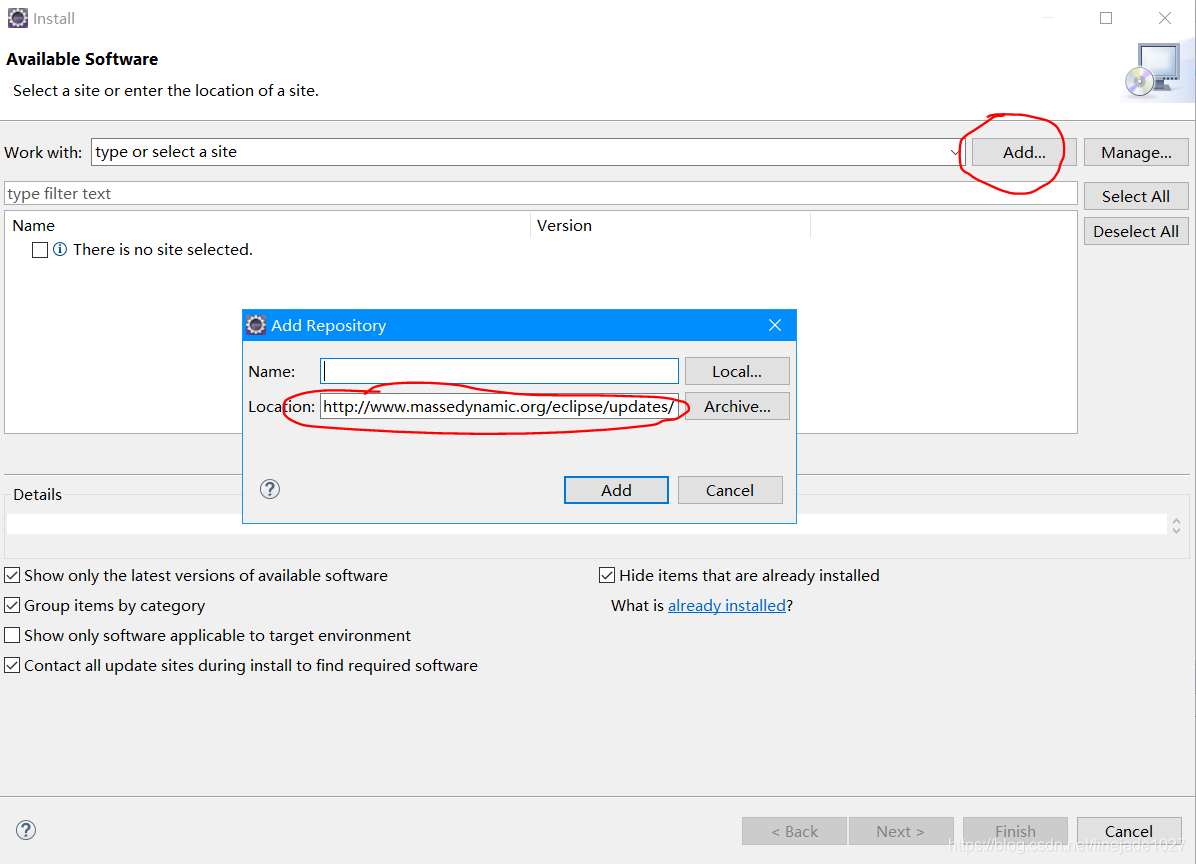Focus the type filter text field

(541, 194)
